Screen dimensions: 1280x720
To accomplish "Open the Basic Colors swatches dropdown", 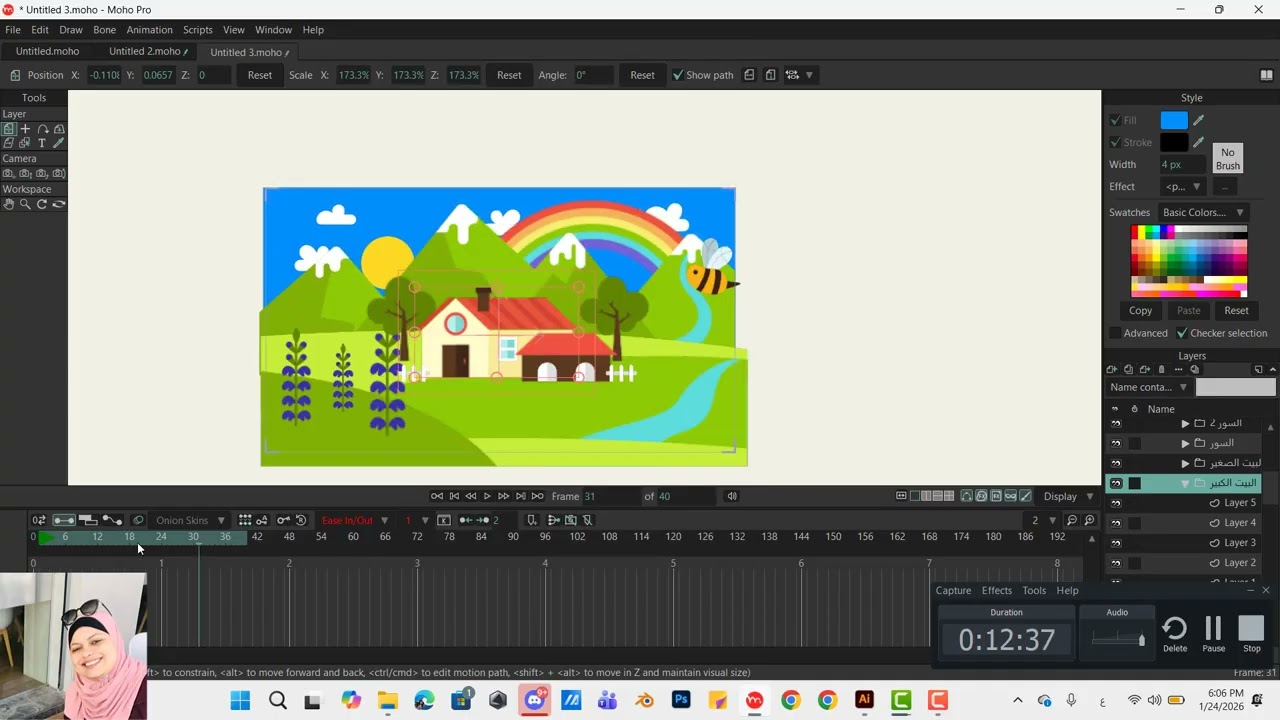I will (x=1202, y=212).
